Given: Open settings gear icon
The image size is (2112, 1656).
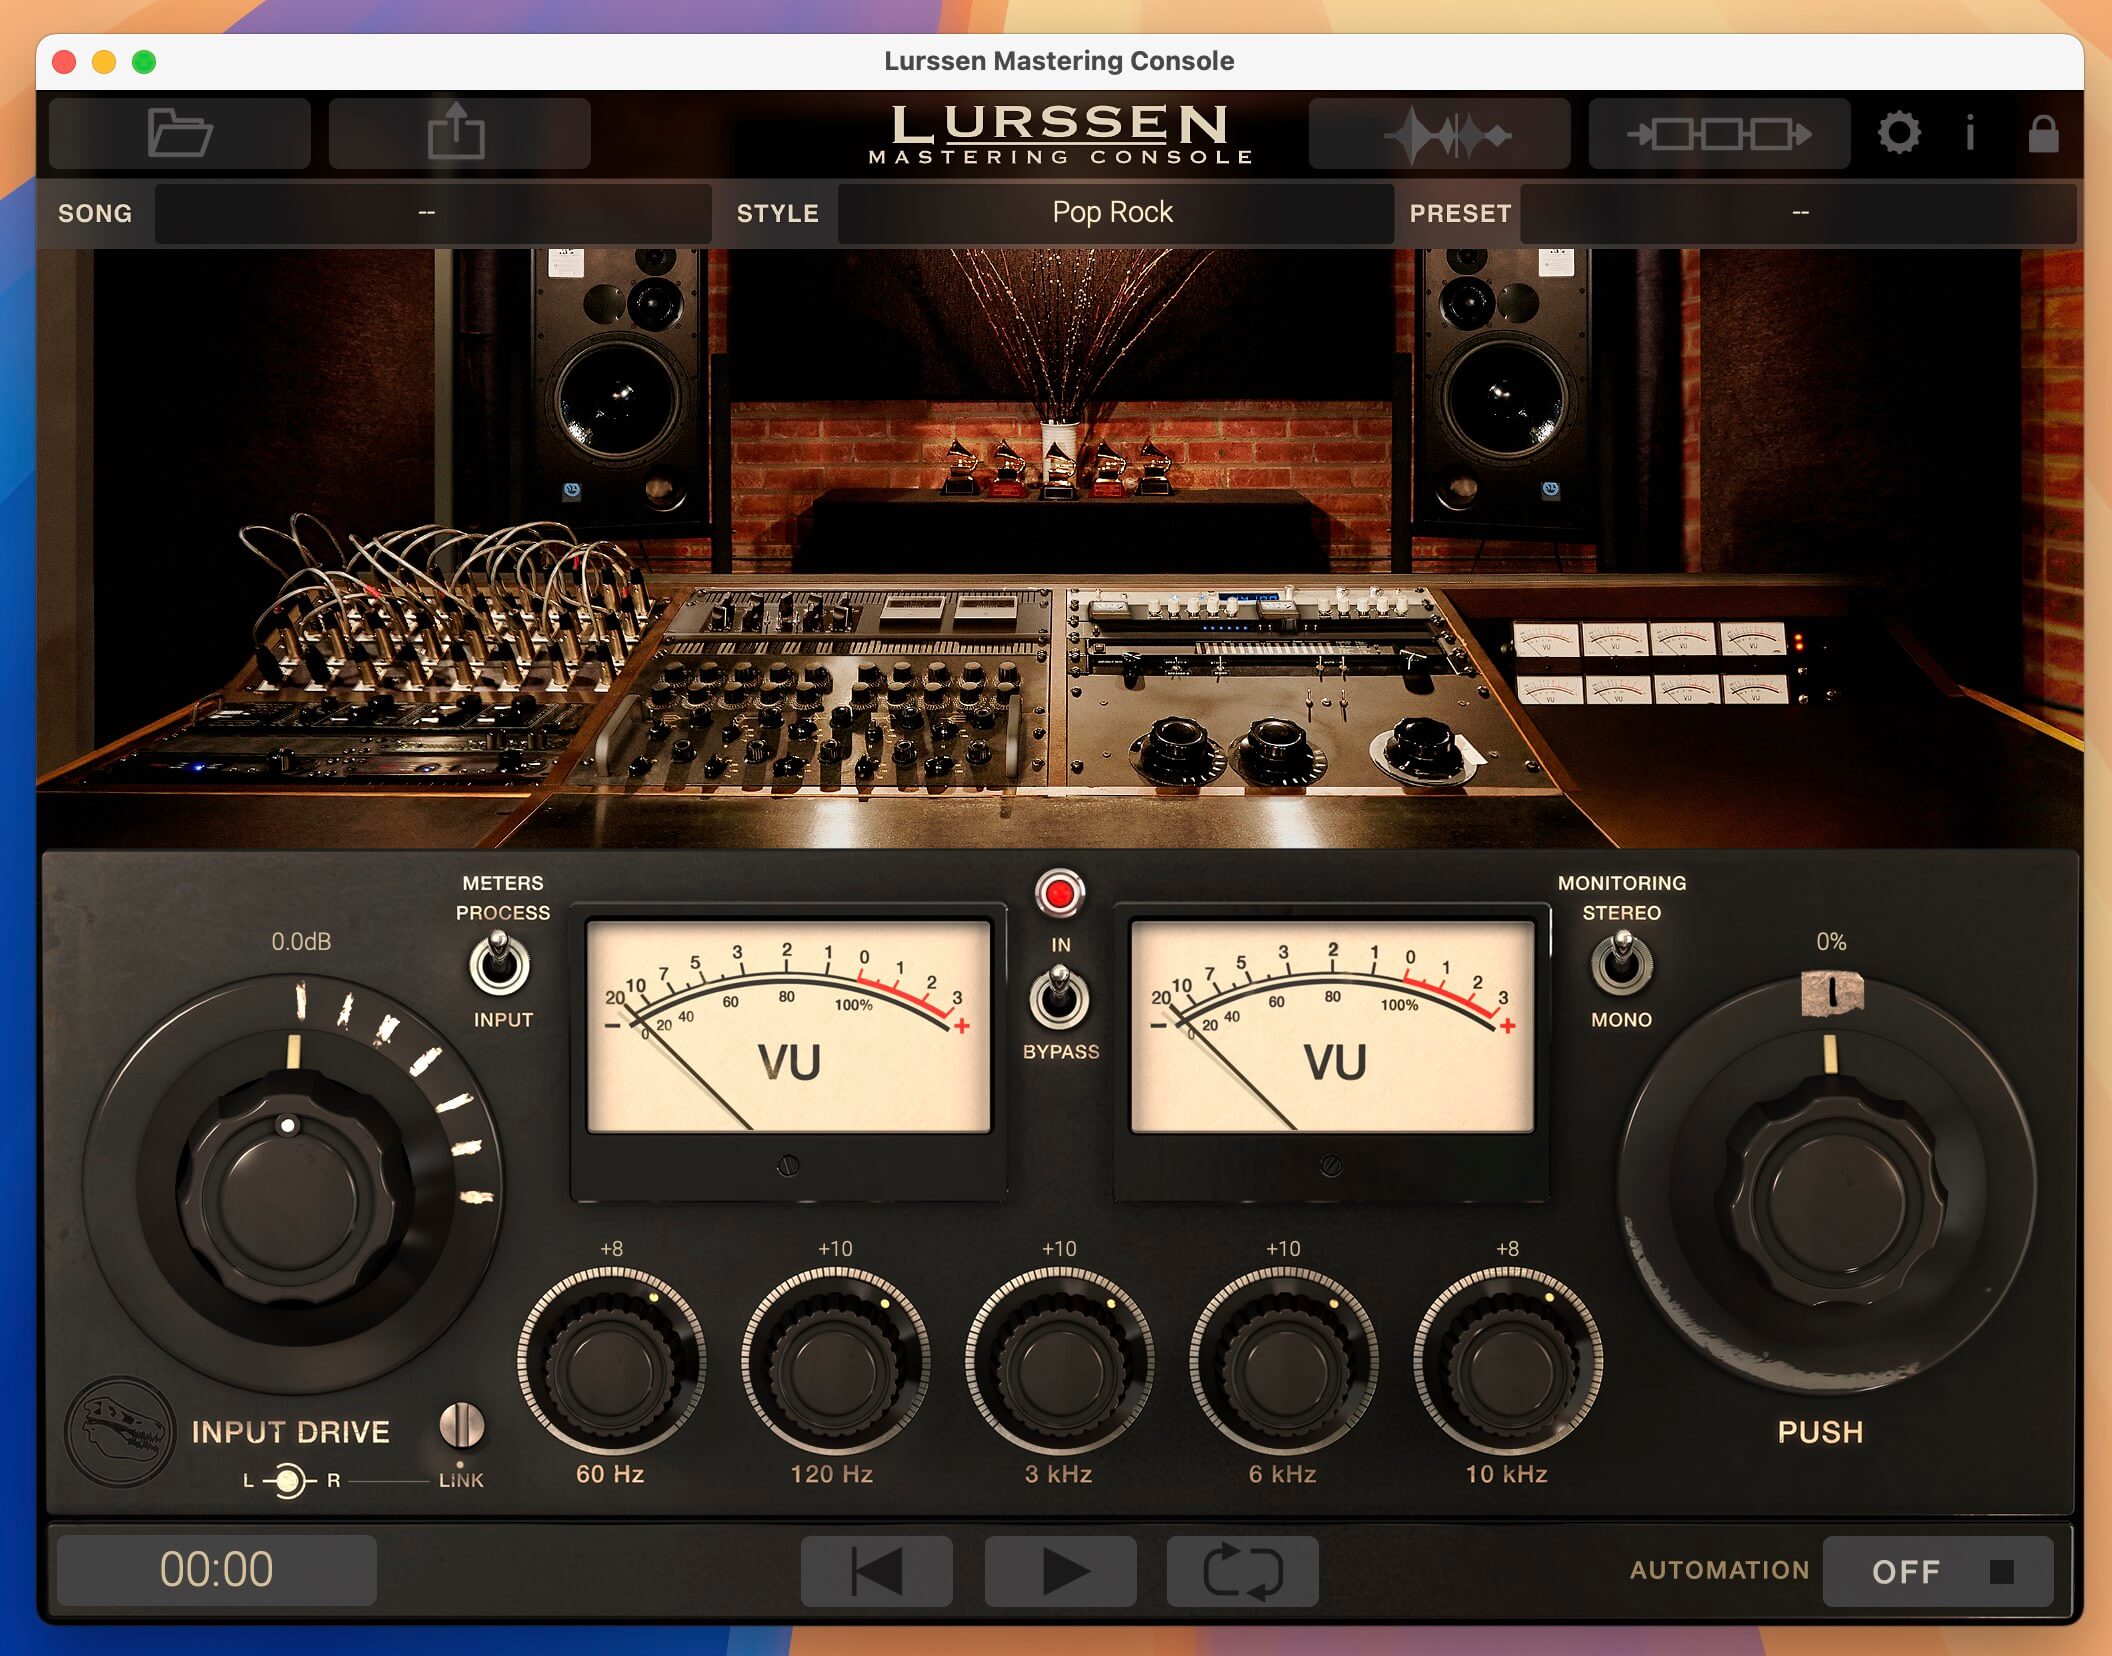Looking at the screenshot, I should tap(1899, 133).
